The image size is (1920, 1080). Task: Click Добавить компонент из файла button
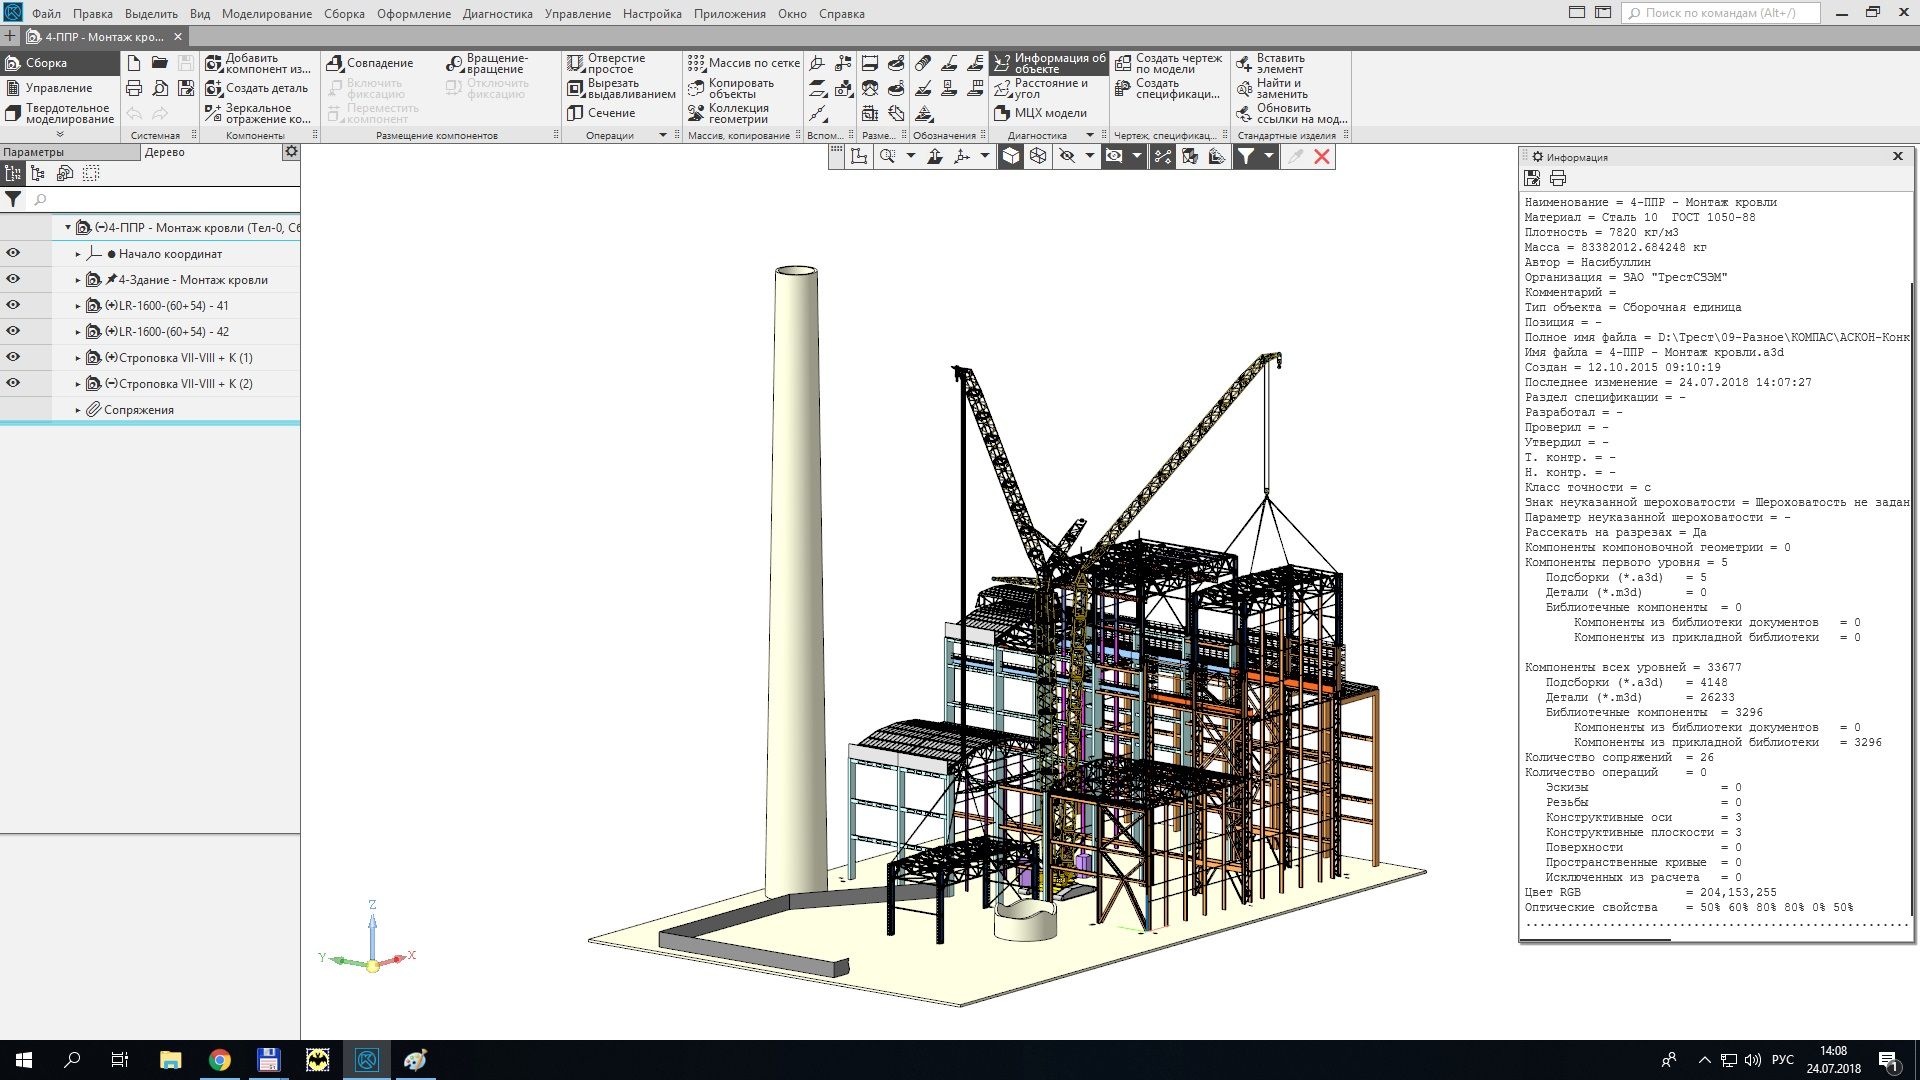(258, 63)
